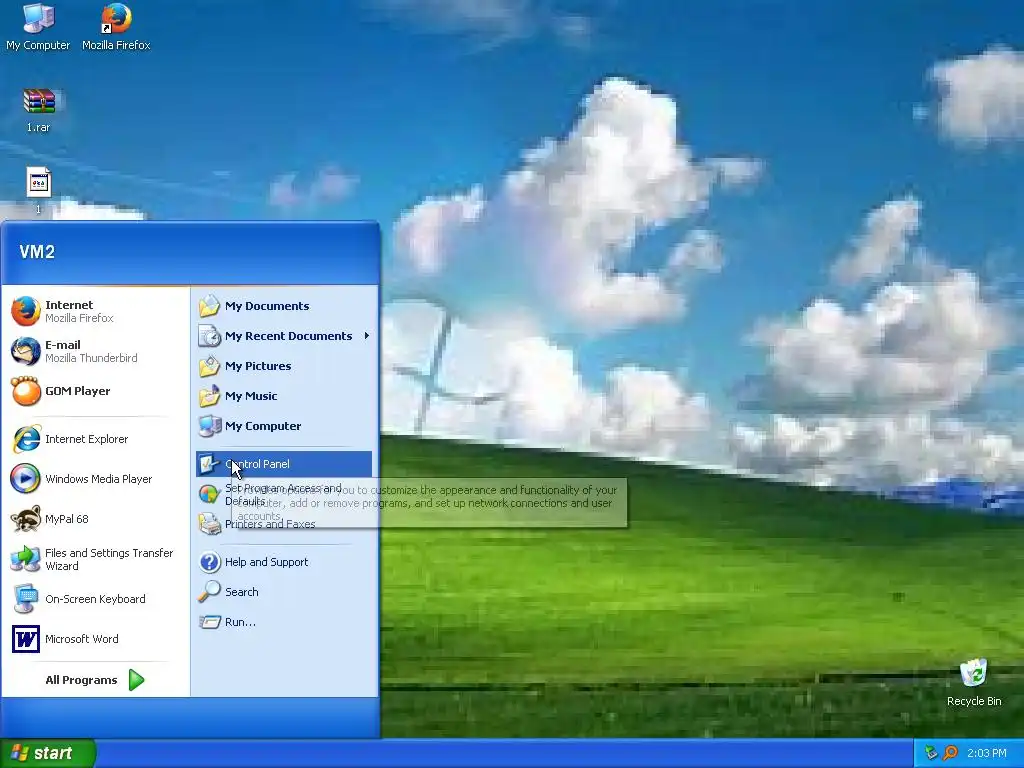Click the Microsoft Word W icon

25,639
